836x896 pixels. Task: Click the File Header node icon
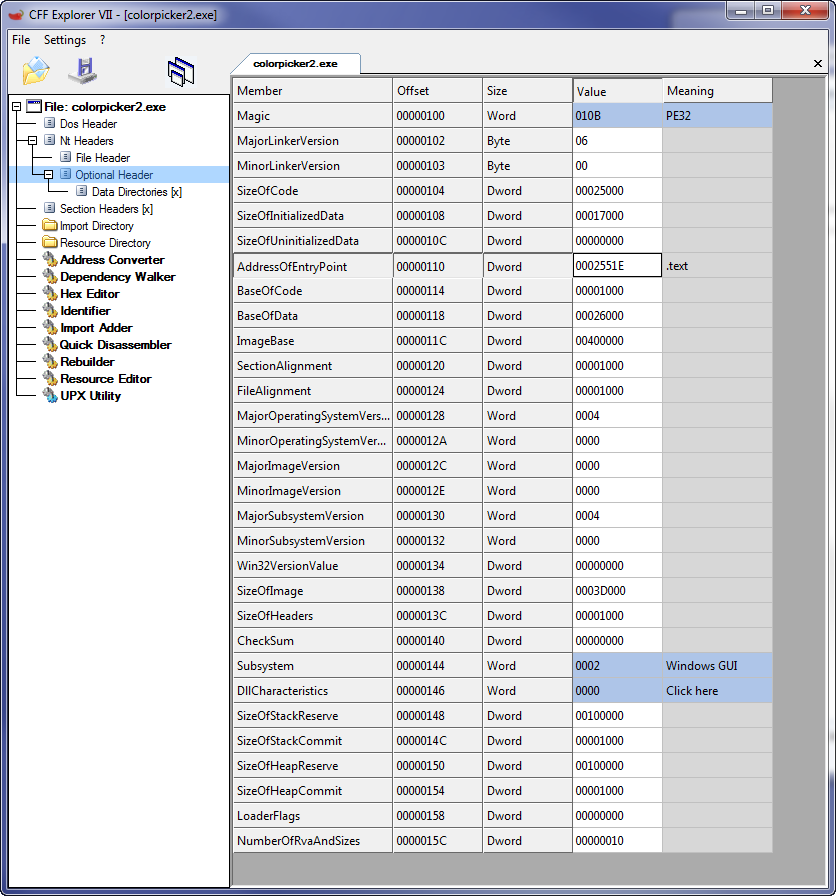click(x=66, y=157)
